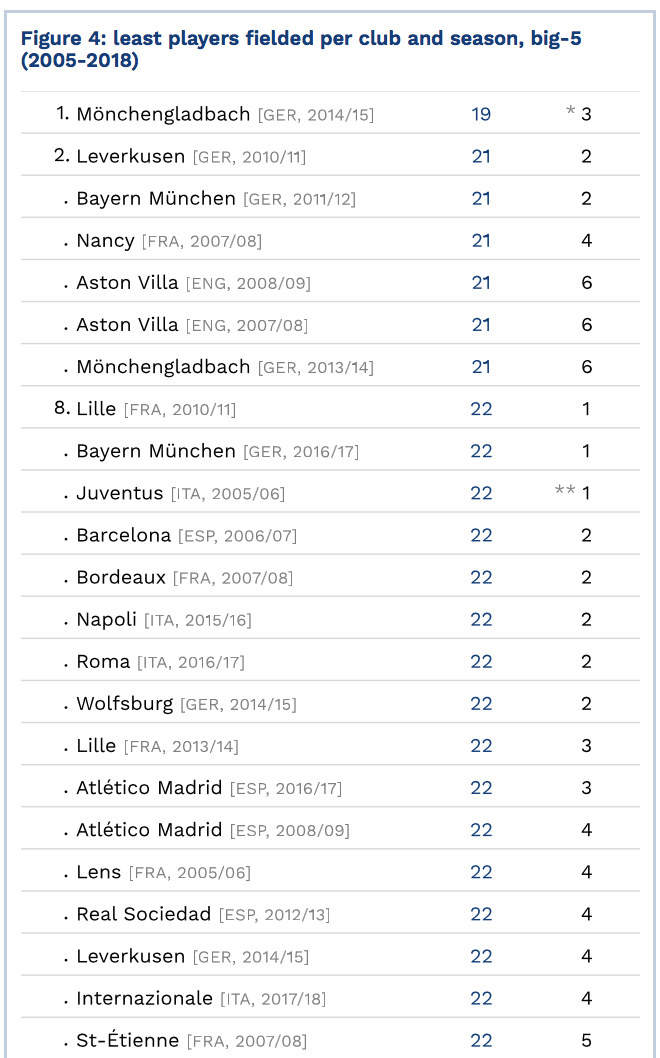Click Juventus 2005/06 entry
Viewport: 660px width, 1058px height.
click(330, 493)
